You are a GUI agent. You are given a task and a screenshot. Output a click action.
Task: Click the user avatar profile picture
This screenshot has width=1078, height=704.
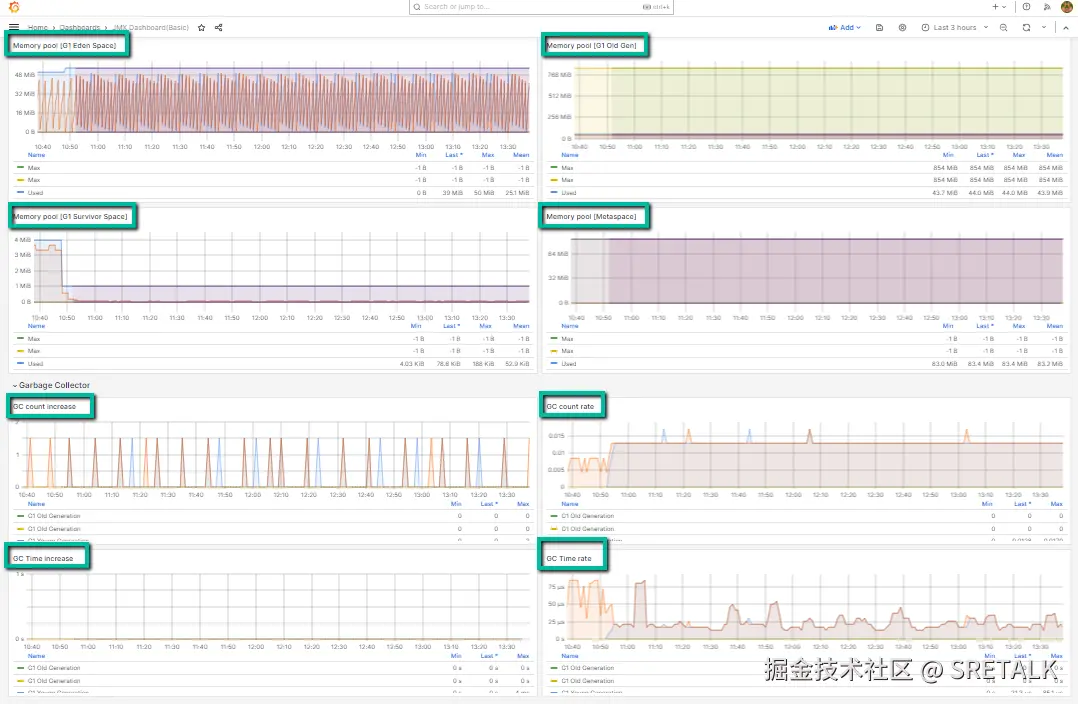coord(1066,7)
